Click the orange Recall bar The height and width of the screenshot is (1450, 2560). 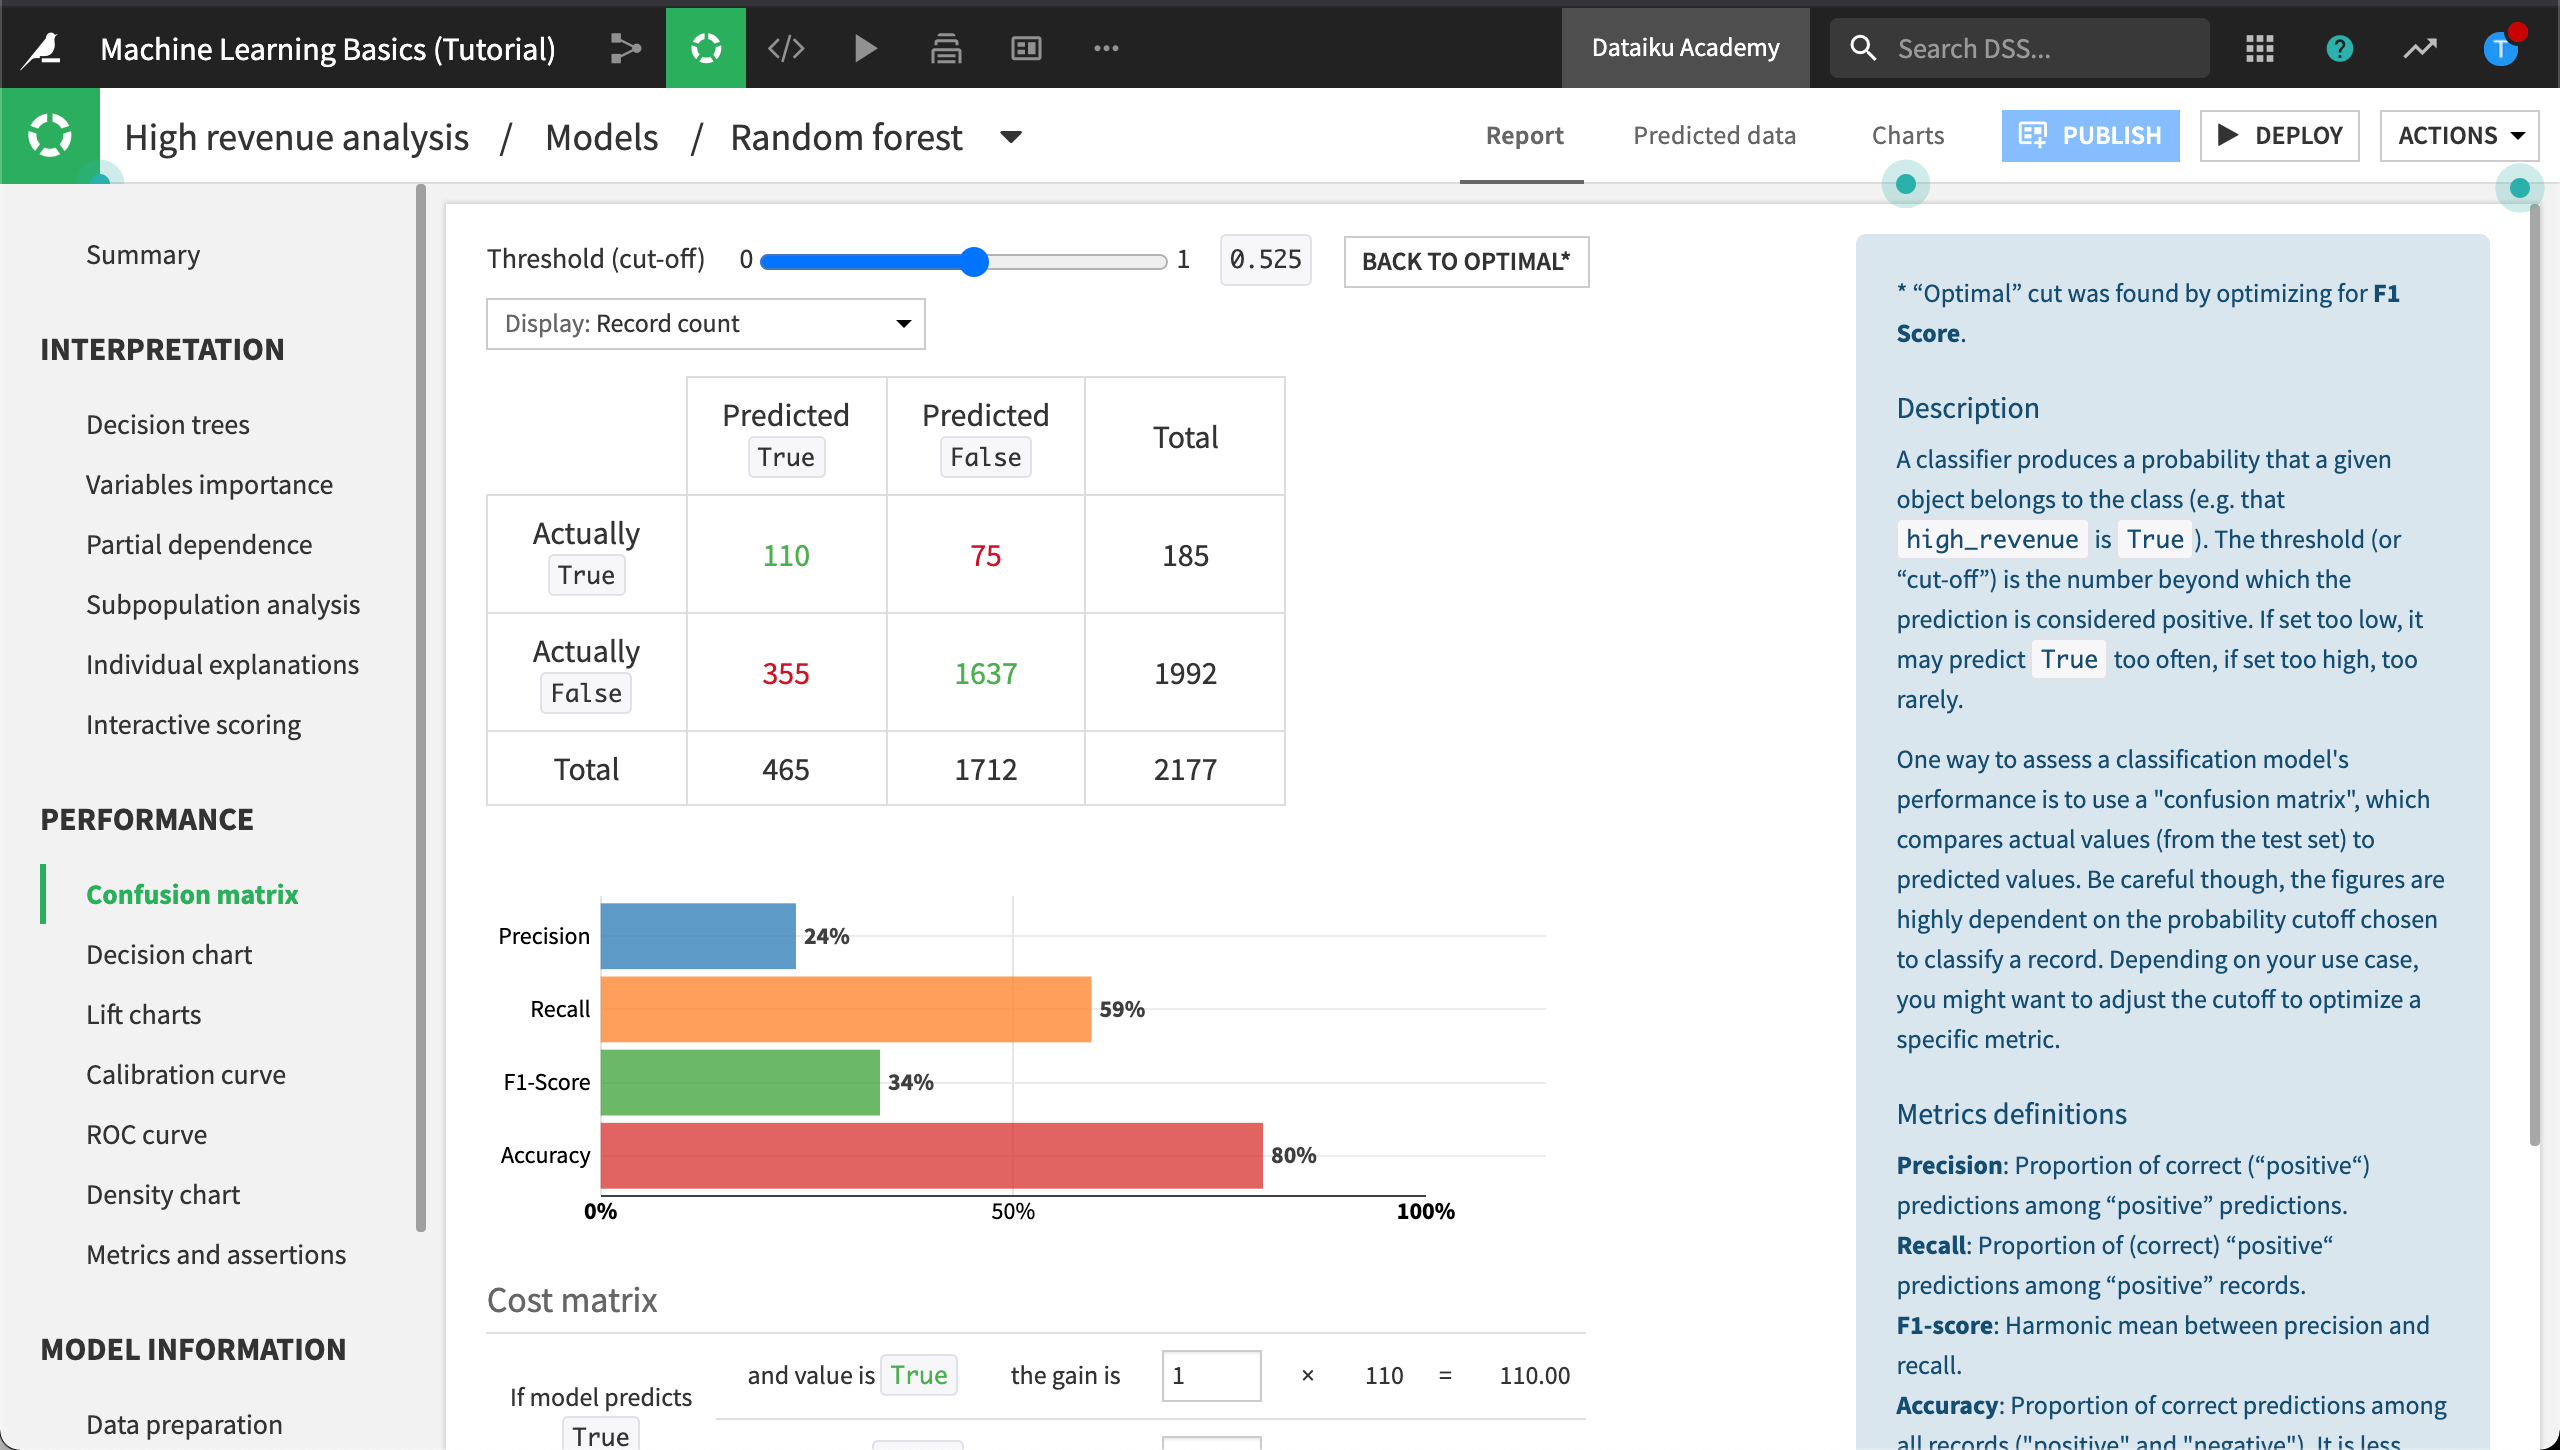[846, 1009]
